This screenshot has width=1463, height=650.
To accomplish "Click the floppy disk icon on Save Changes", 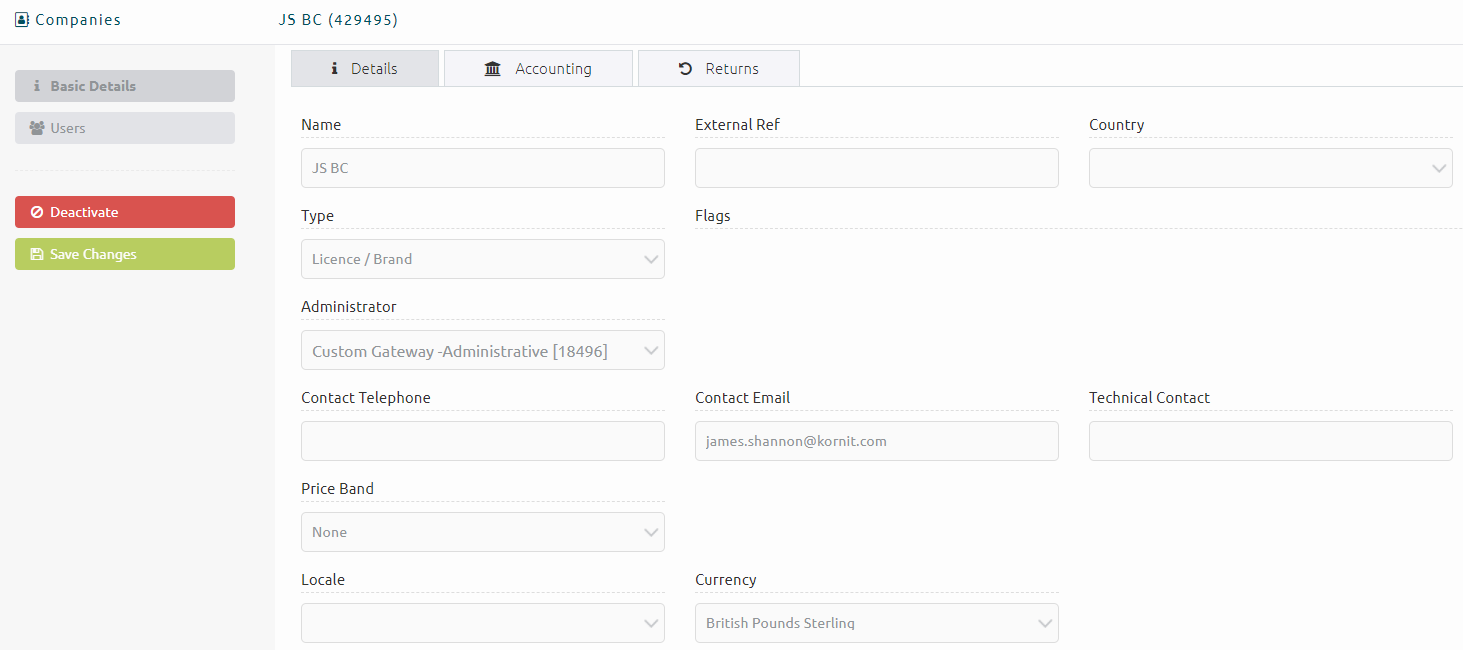I will click(37, 254).
